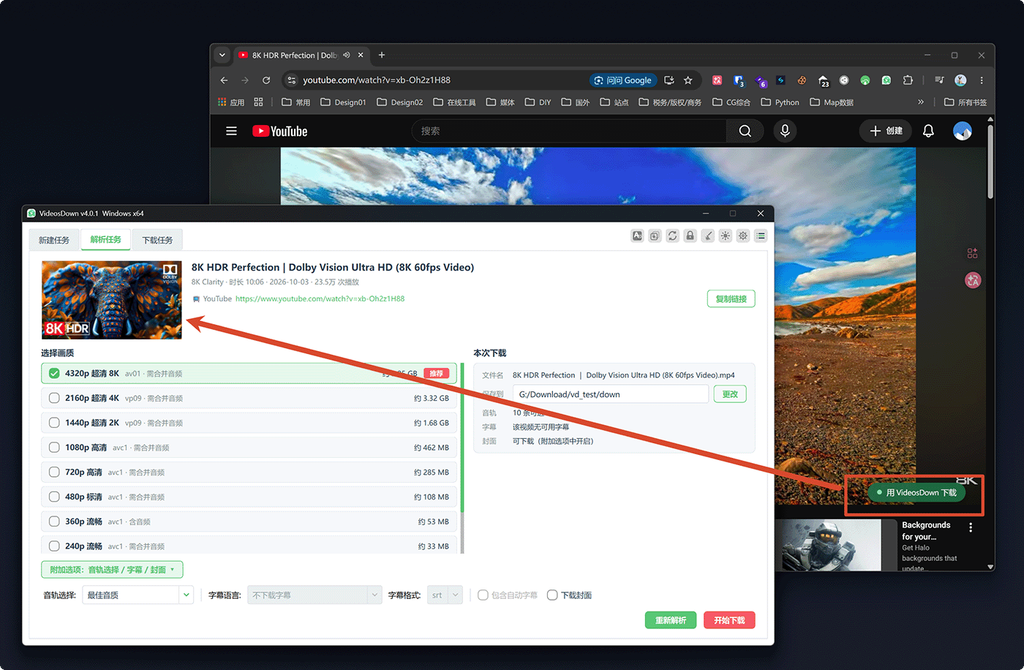The image size is (1024, 670).
Task: Open YouTube notifications bell
Action: [928, 131]
